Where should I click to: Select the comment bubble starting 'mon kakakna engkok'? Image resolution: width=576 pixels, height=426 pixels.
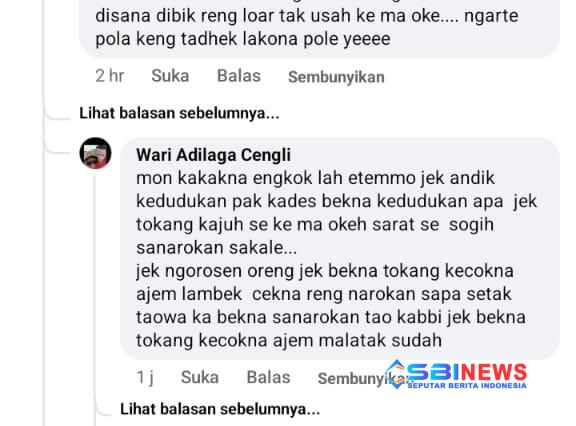coord(340,249)
